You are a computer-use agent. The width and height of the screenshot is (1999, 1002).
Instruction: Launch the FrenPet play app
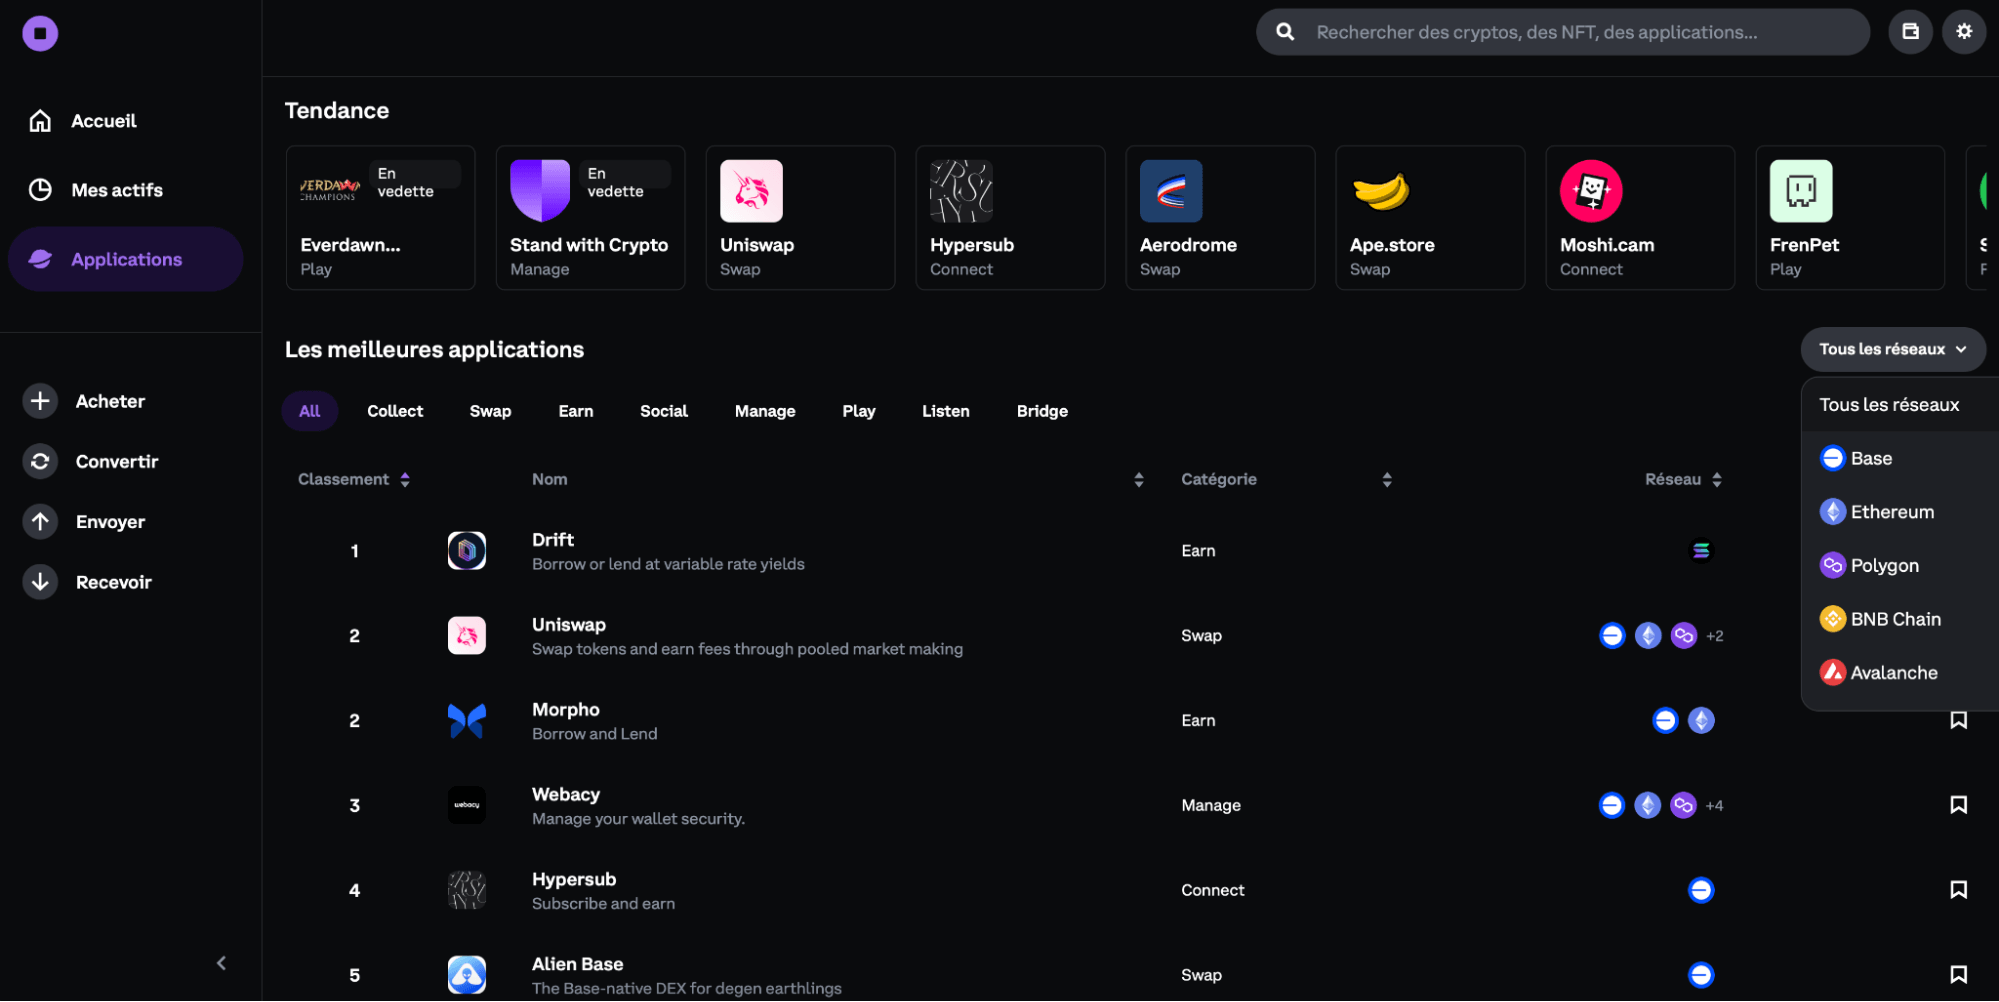[1801, 190]
